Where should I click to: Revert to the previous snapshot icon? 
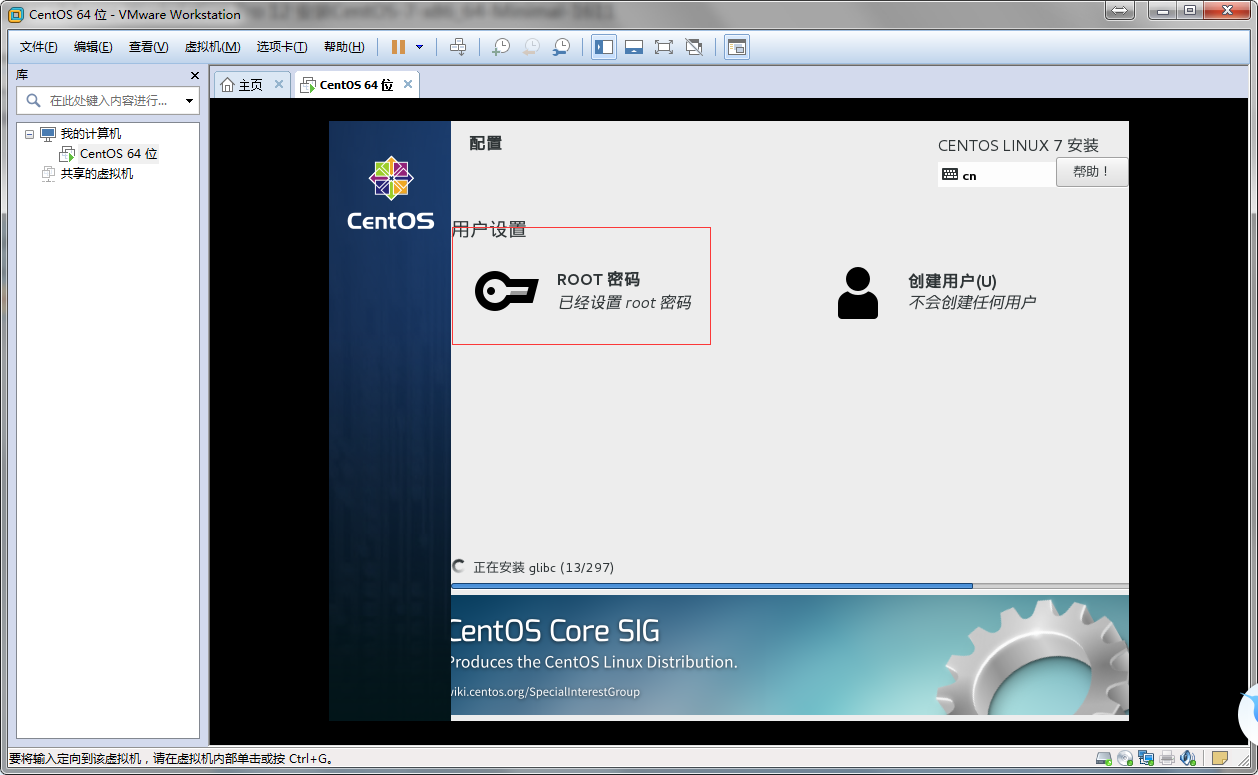coord(531,47)
